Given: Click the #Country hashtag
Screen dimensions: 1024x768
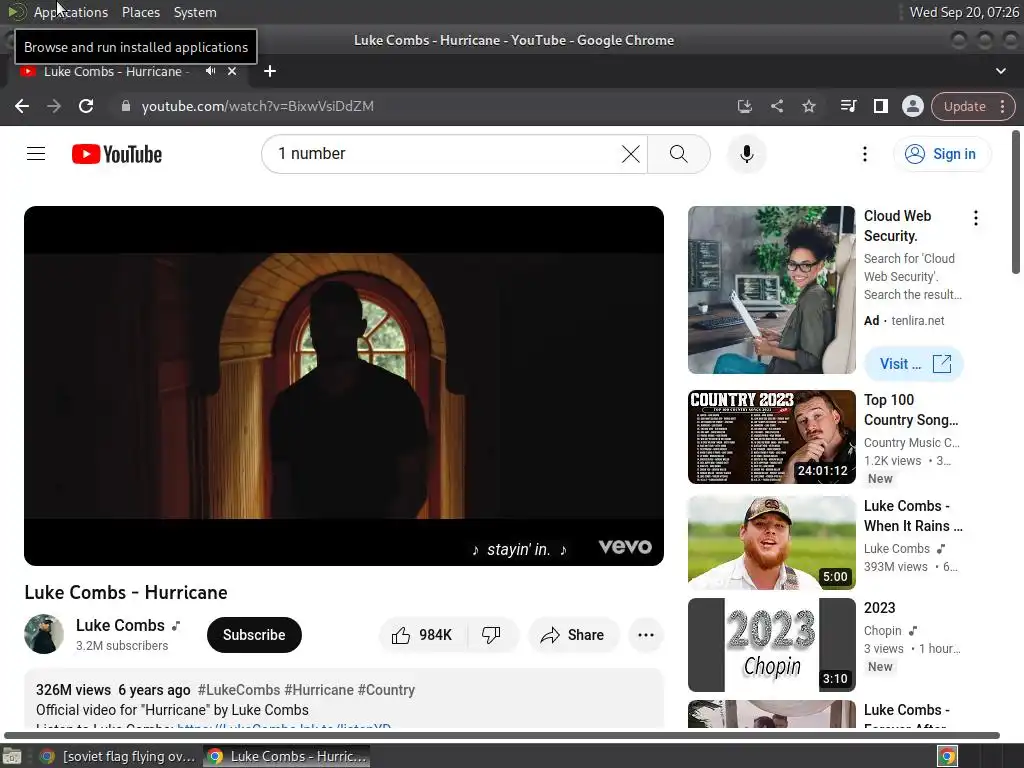Looking at the screenshot, I should 386,690.
